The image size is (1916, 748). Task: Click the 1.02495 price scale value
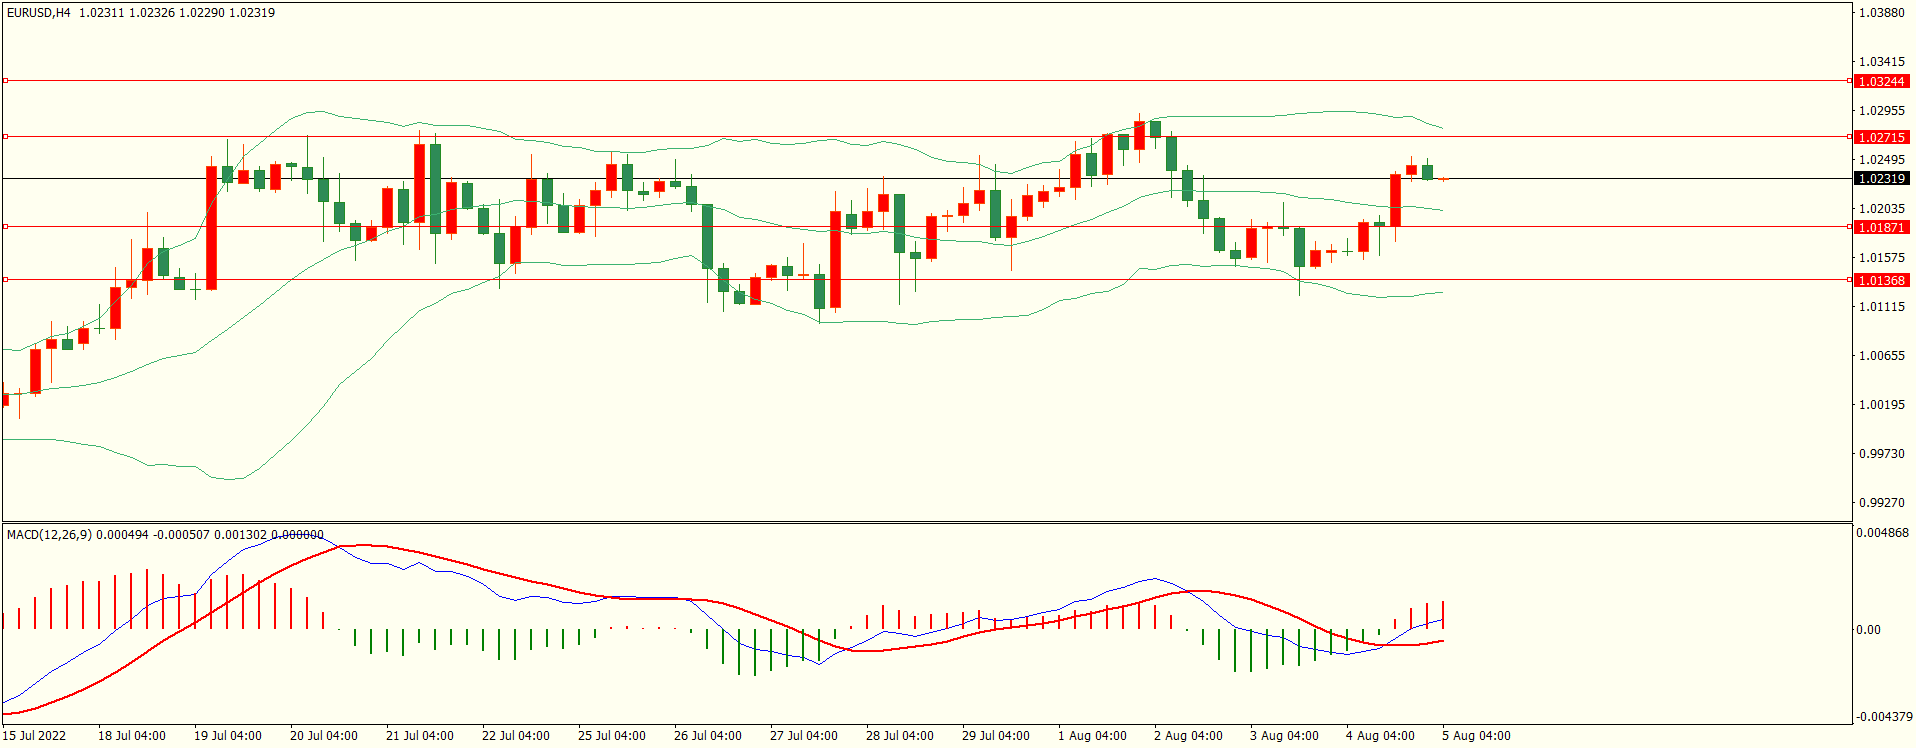(x=1882, y=160)
